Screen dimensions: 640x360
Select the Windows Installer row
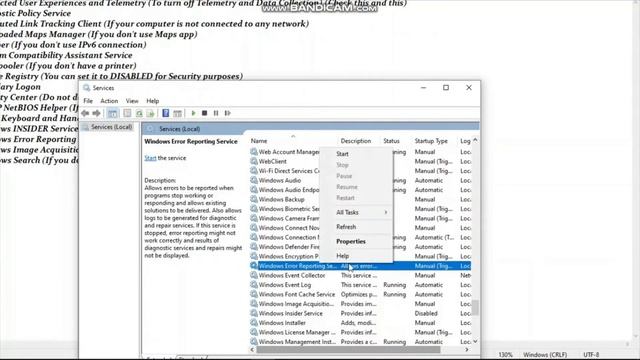(x=360, y=322)
